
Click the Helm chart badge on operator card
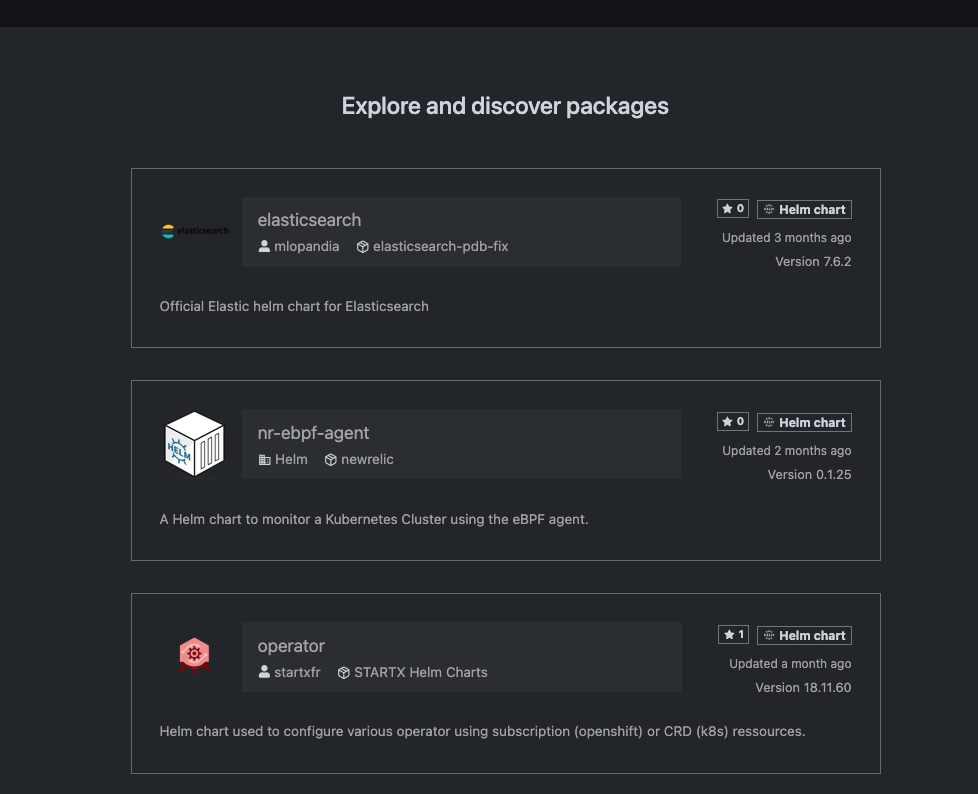pos(804,635)
